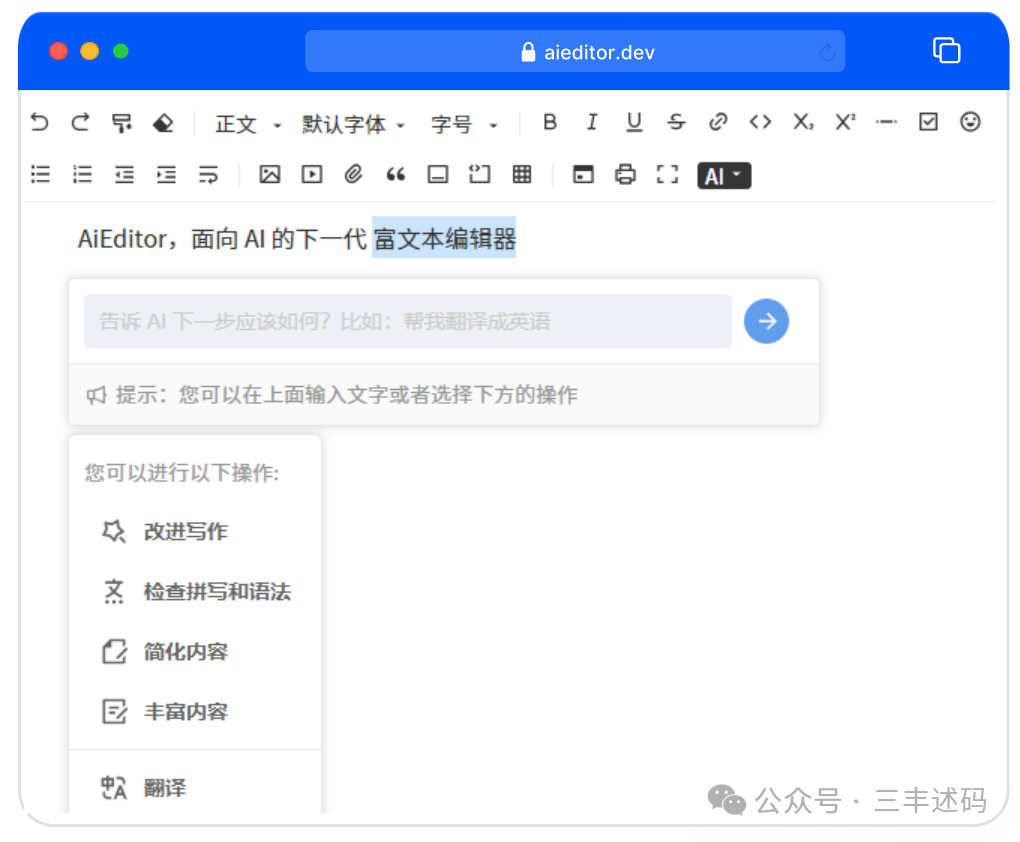
Task: Decrease the paragraph indent
Action: pyautogui.click(x=124, y=174)
